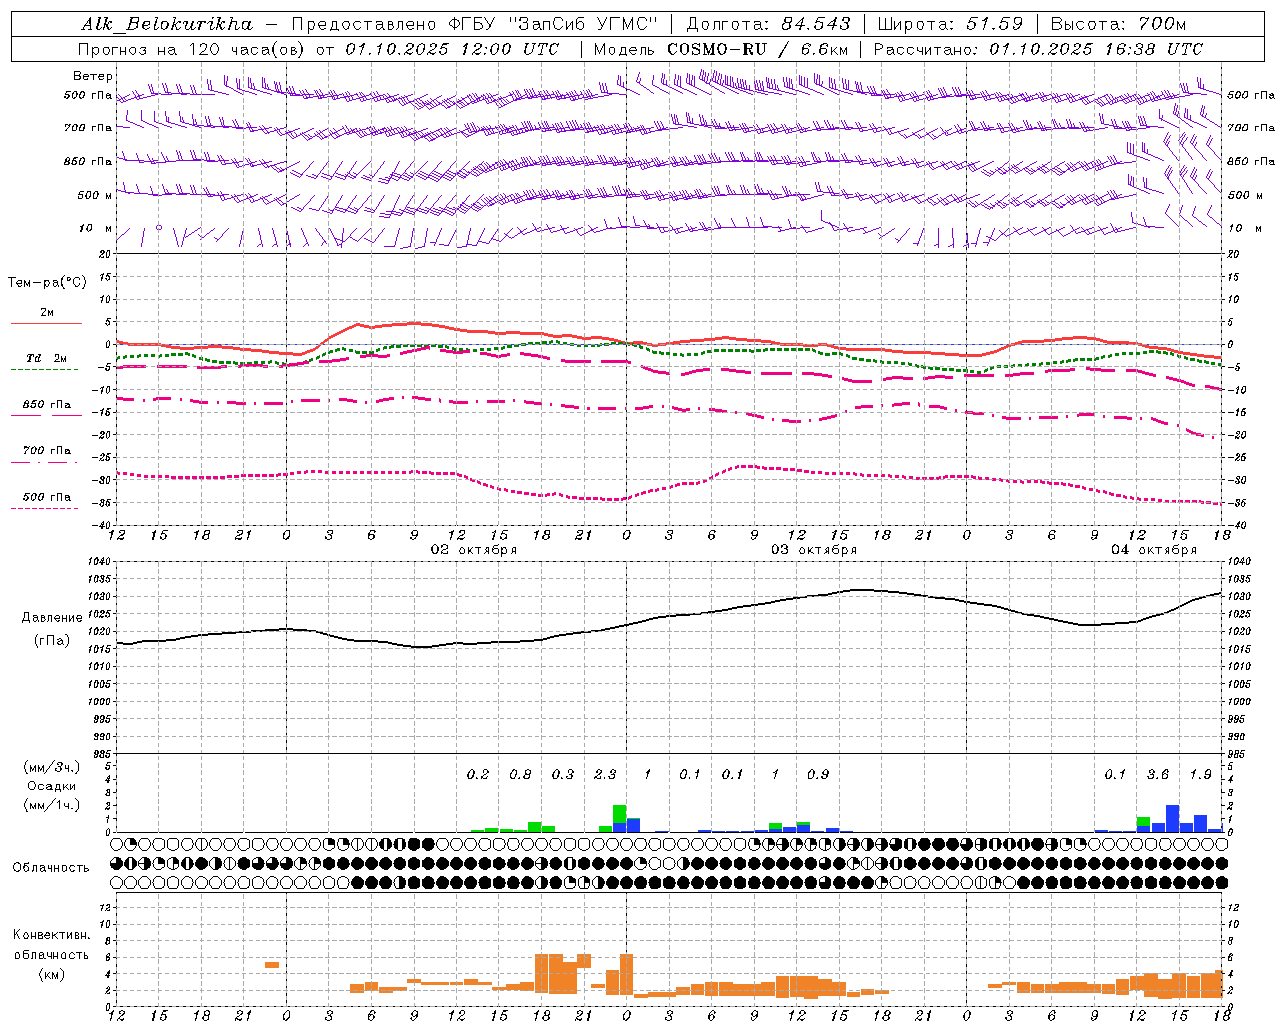The height and width of the screenshot is (1024, 1280).
Task: Click the 'Конвективн.' label
Action: [51, 935]
